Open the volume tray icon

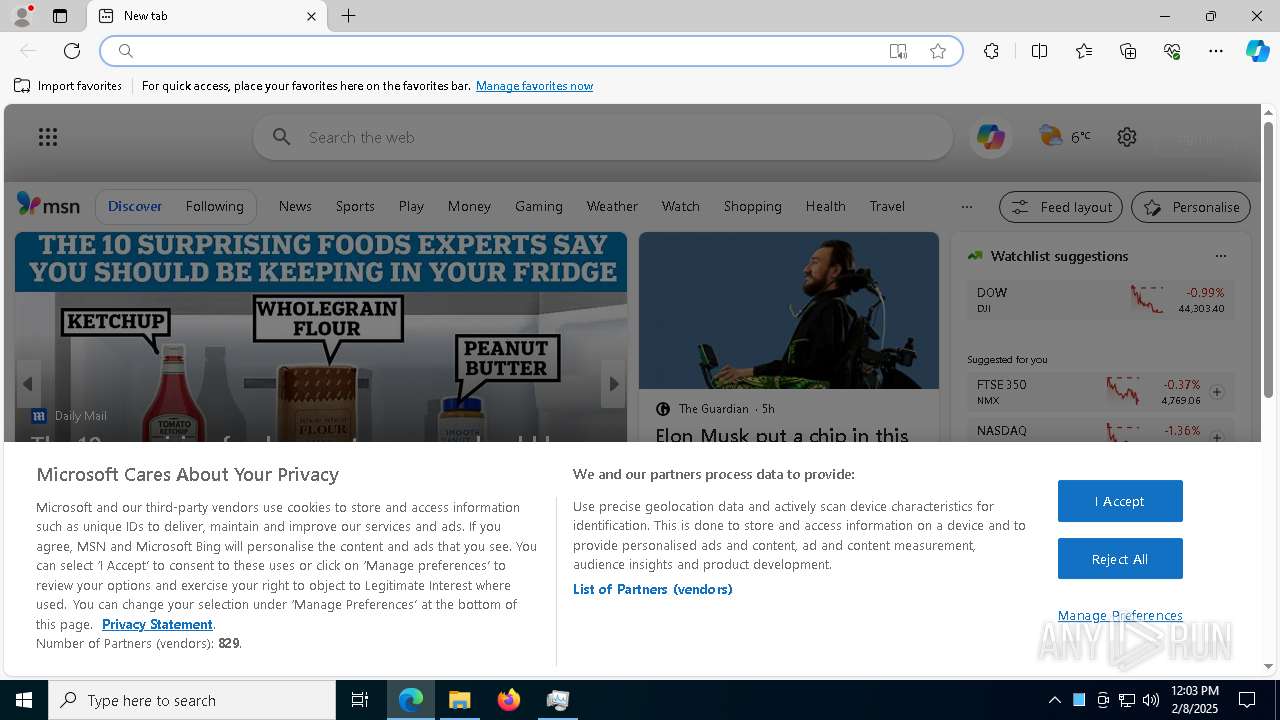pos(1151,700)
